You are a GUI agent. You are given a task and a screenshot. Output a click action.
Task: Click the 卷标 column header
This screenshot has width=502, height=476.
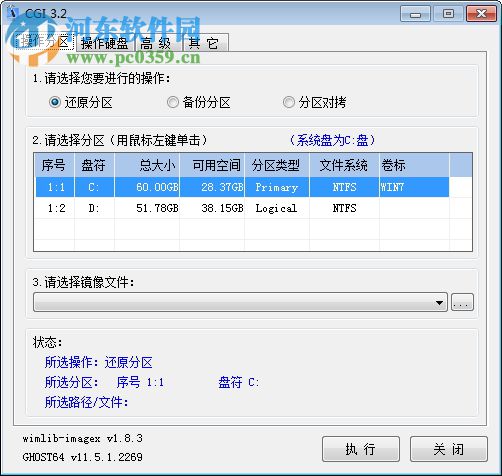415,165
